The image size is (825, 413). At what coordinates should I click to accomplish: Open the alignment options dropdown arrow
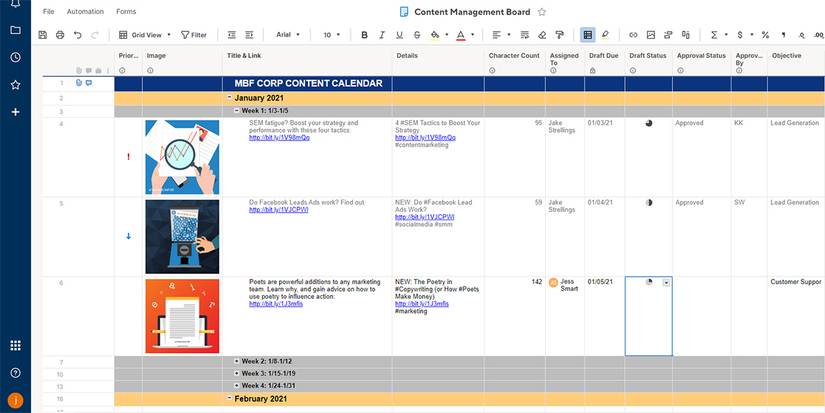coord(509,35)
